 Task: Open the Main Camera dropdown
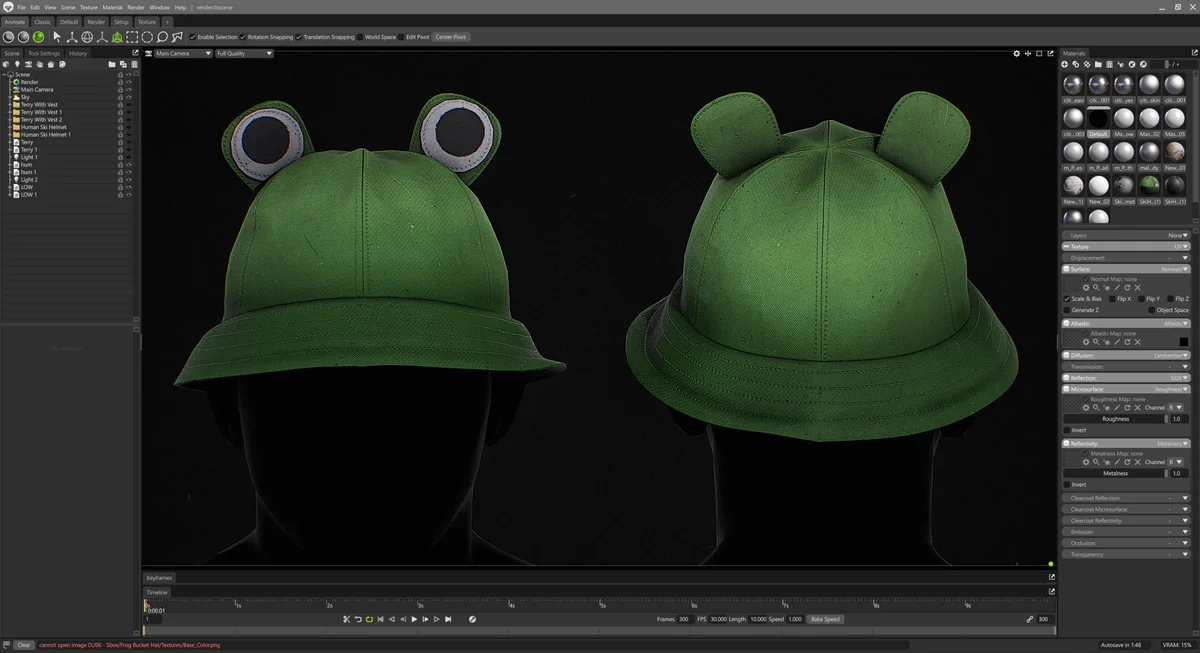183,53
